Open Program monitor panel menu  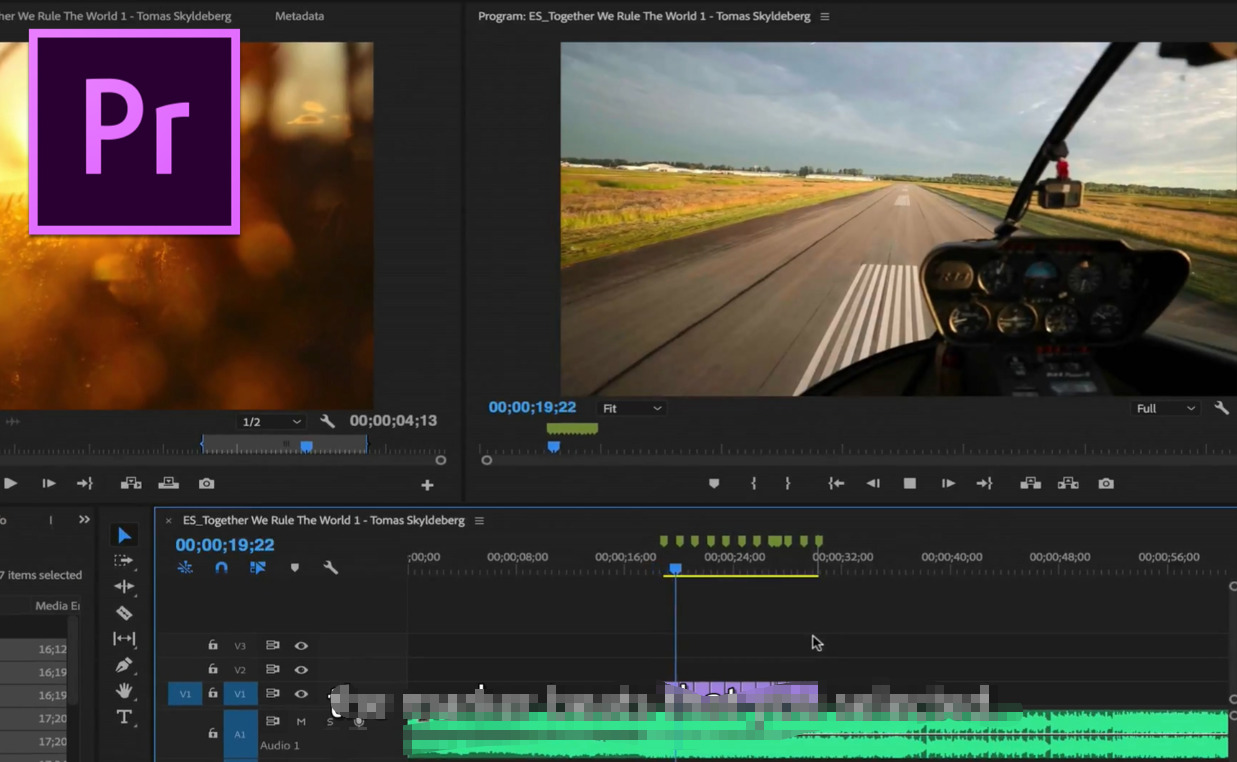click(x=825, y=17)
